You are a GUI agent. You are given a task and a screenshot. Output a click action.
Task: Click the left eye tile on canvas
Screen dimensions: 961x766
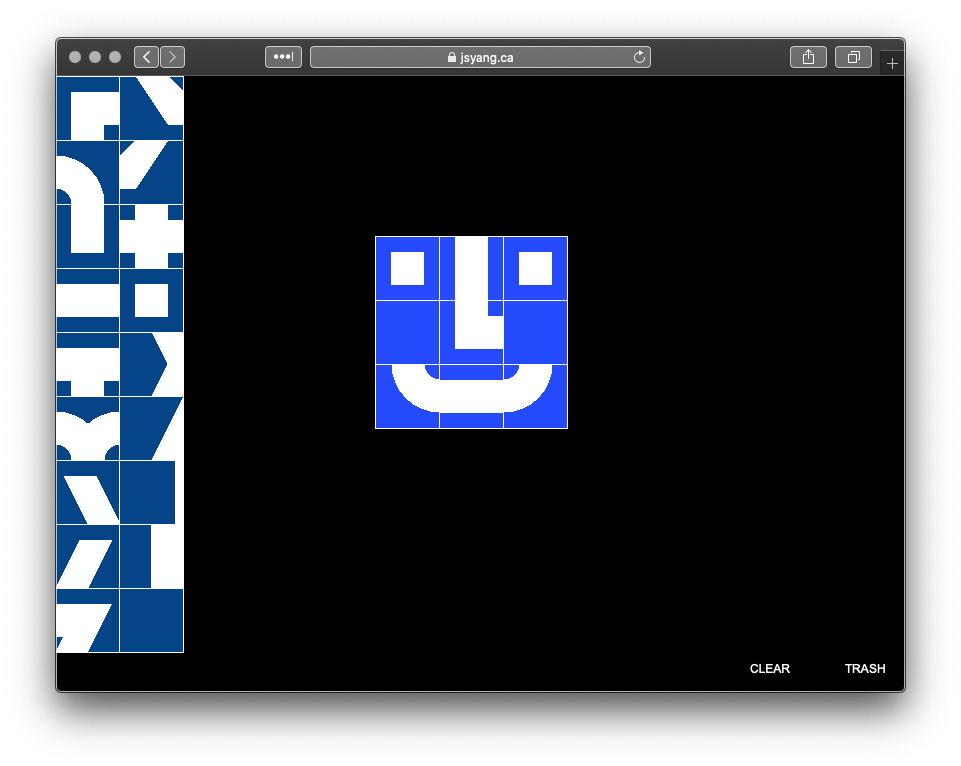(407, 268)
